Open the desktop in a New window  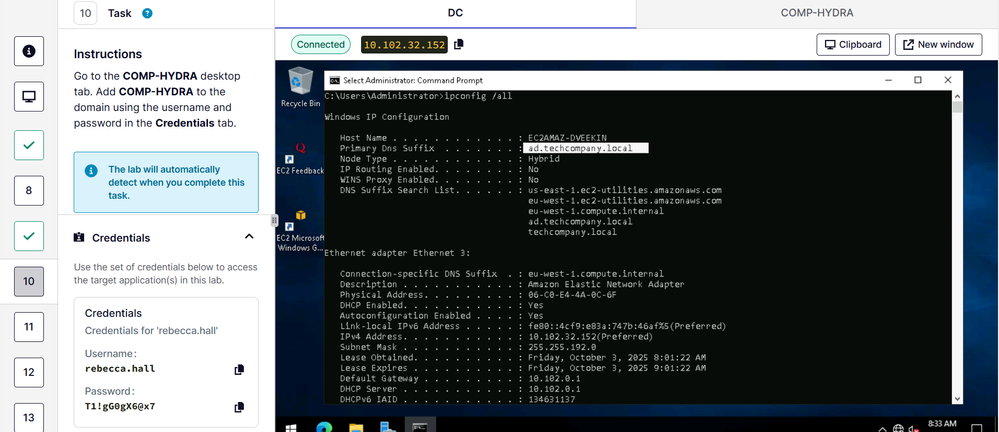tap(937, 45)
